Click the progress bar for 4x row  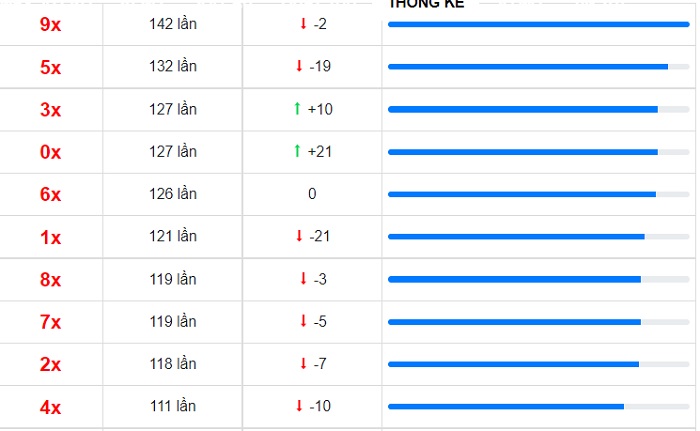539,406
